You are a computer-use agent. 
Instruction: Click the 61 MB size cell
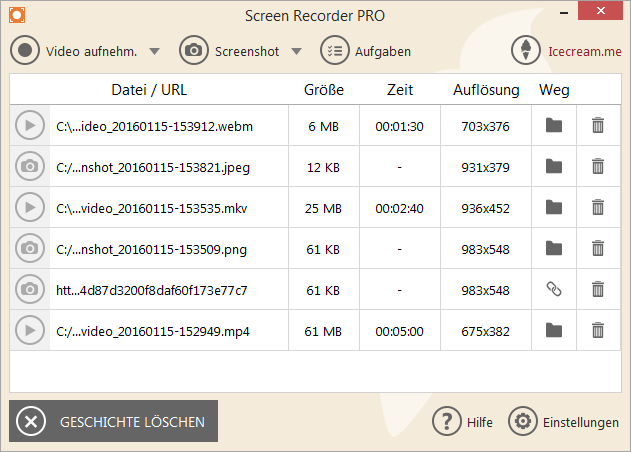[324, 332]
